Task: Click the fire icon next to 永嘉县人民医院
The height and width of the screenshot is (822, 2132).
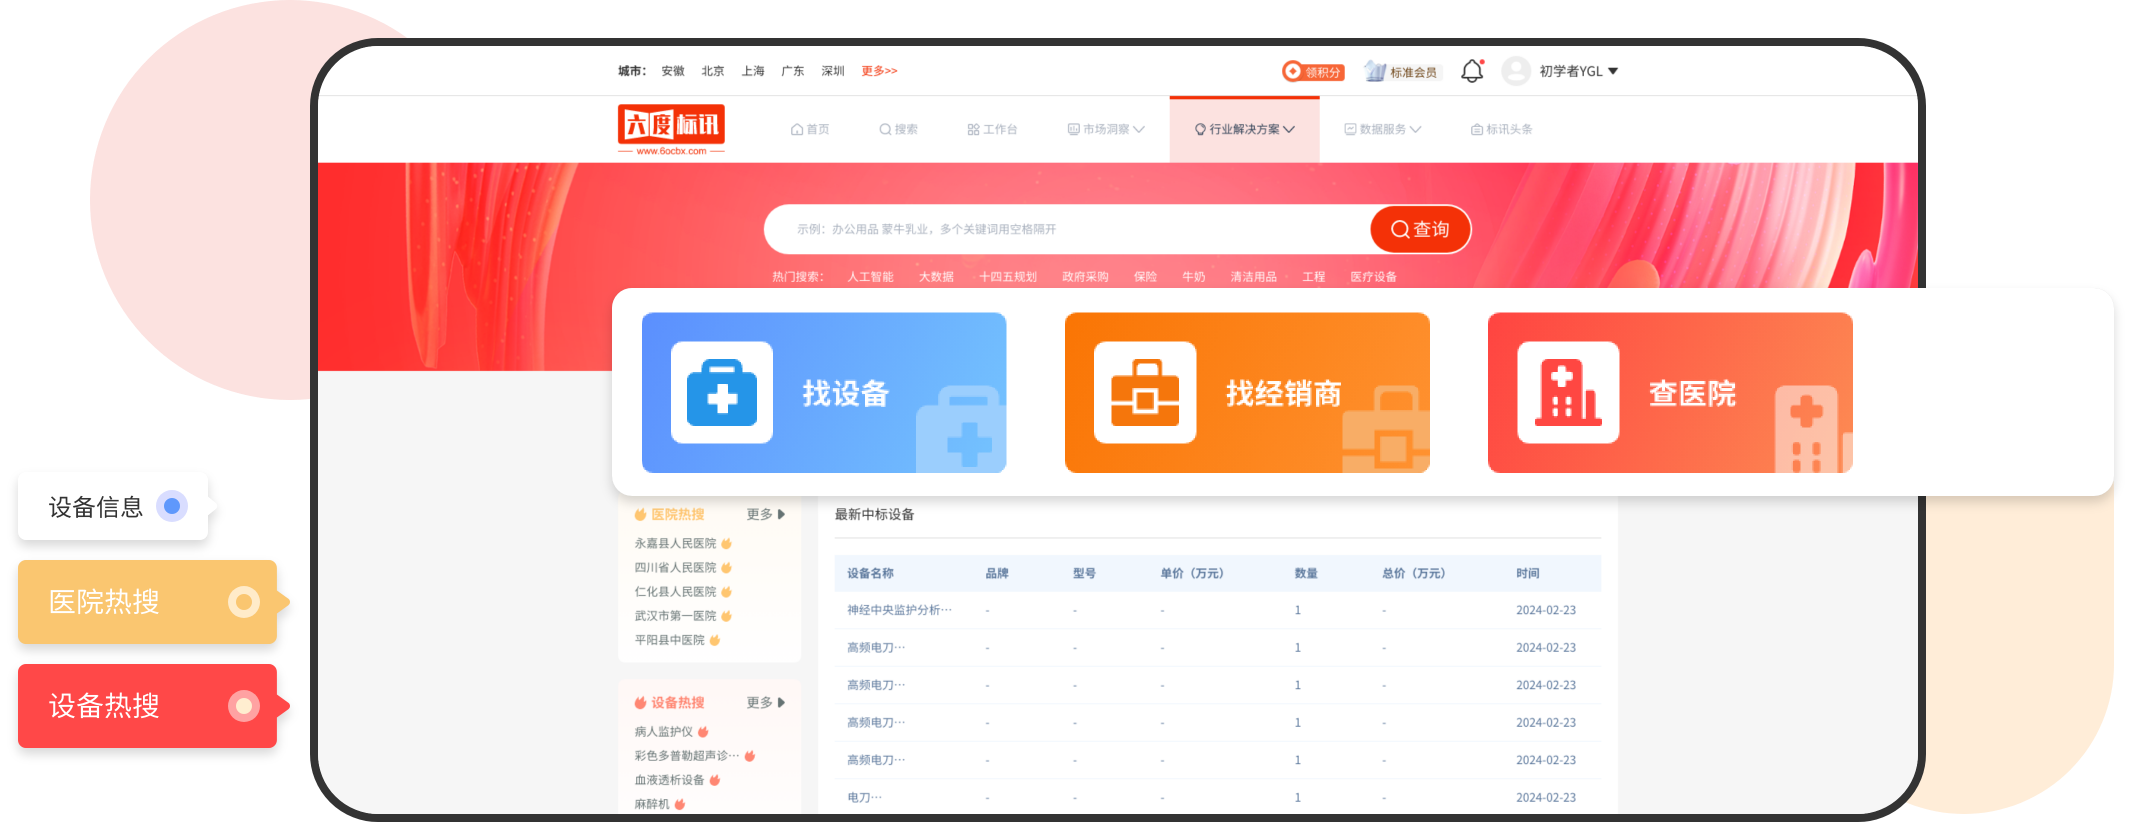Action: pos(727,544)
